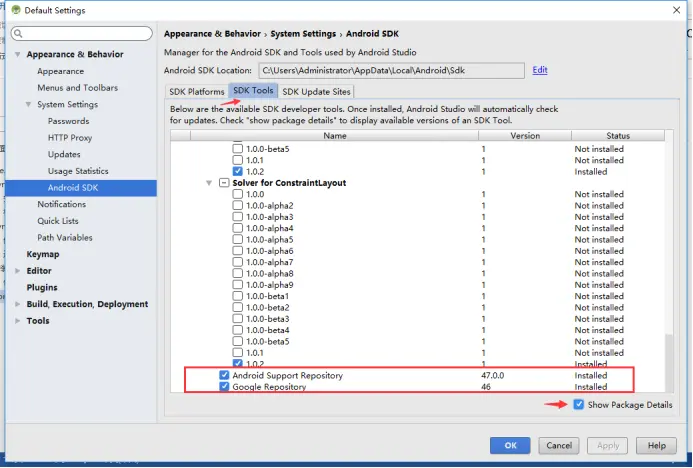
Task: Click the Name column header
Action: tap(335, 136)
